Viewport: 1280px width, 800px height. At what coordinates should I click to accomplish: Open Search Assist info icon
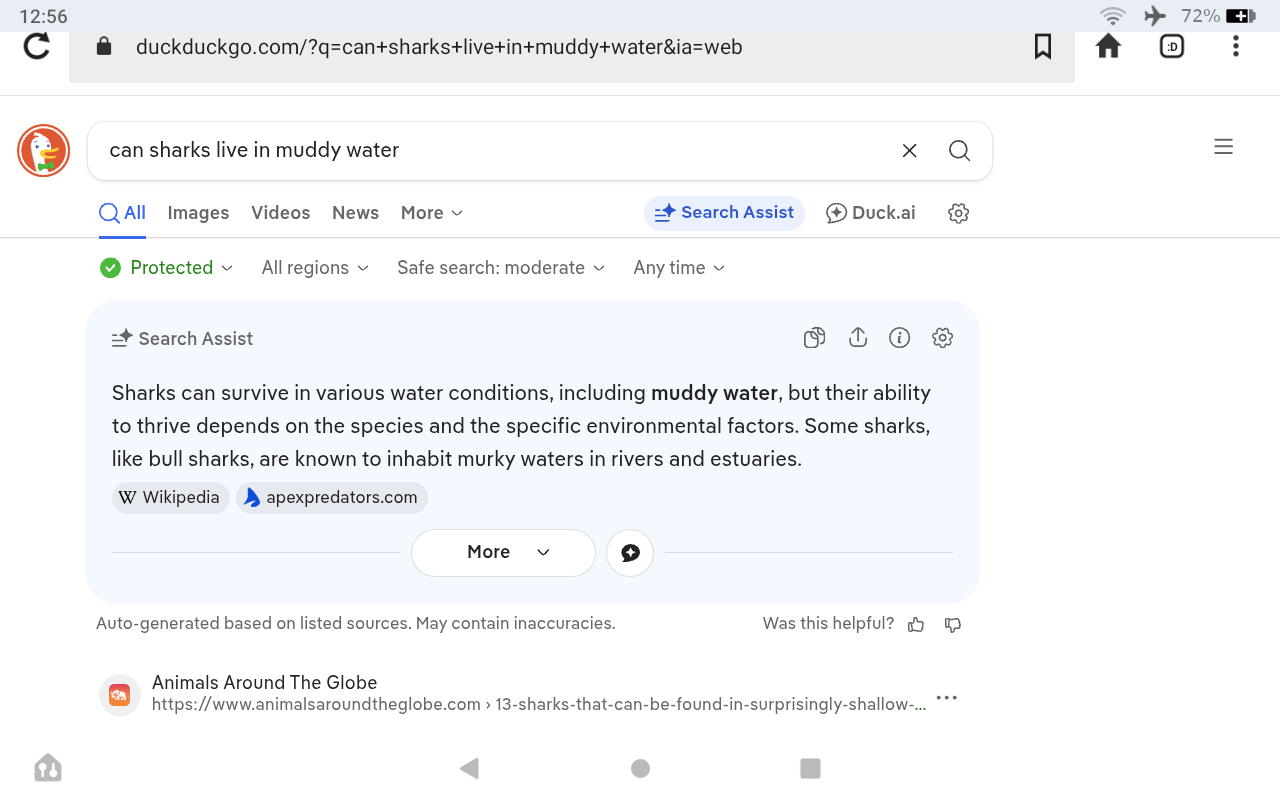(x=900, y=338)
